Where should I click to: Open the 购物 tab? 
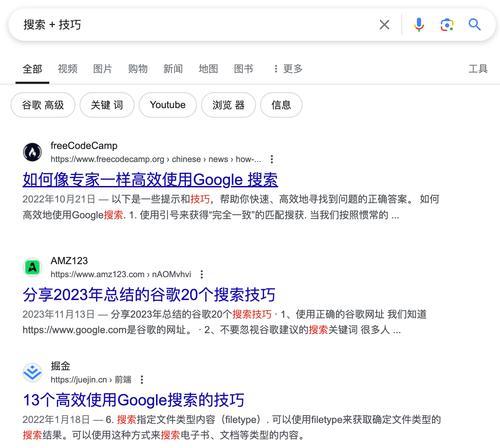point(138,69)
